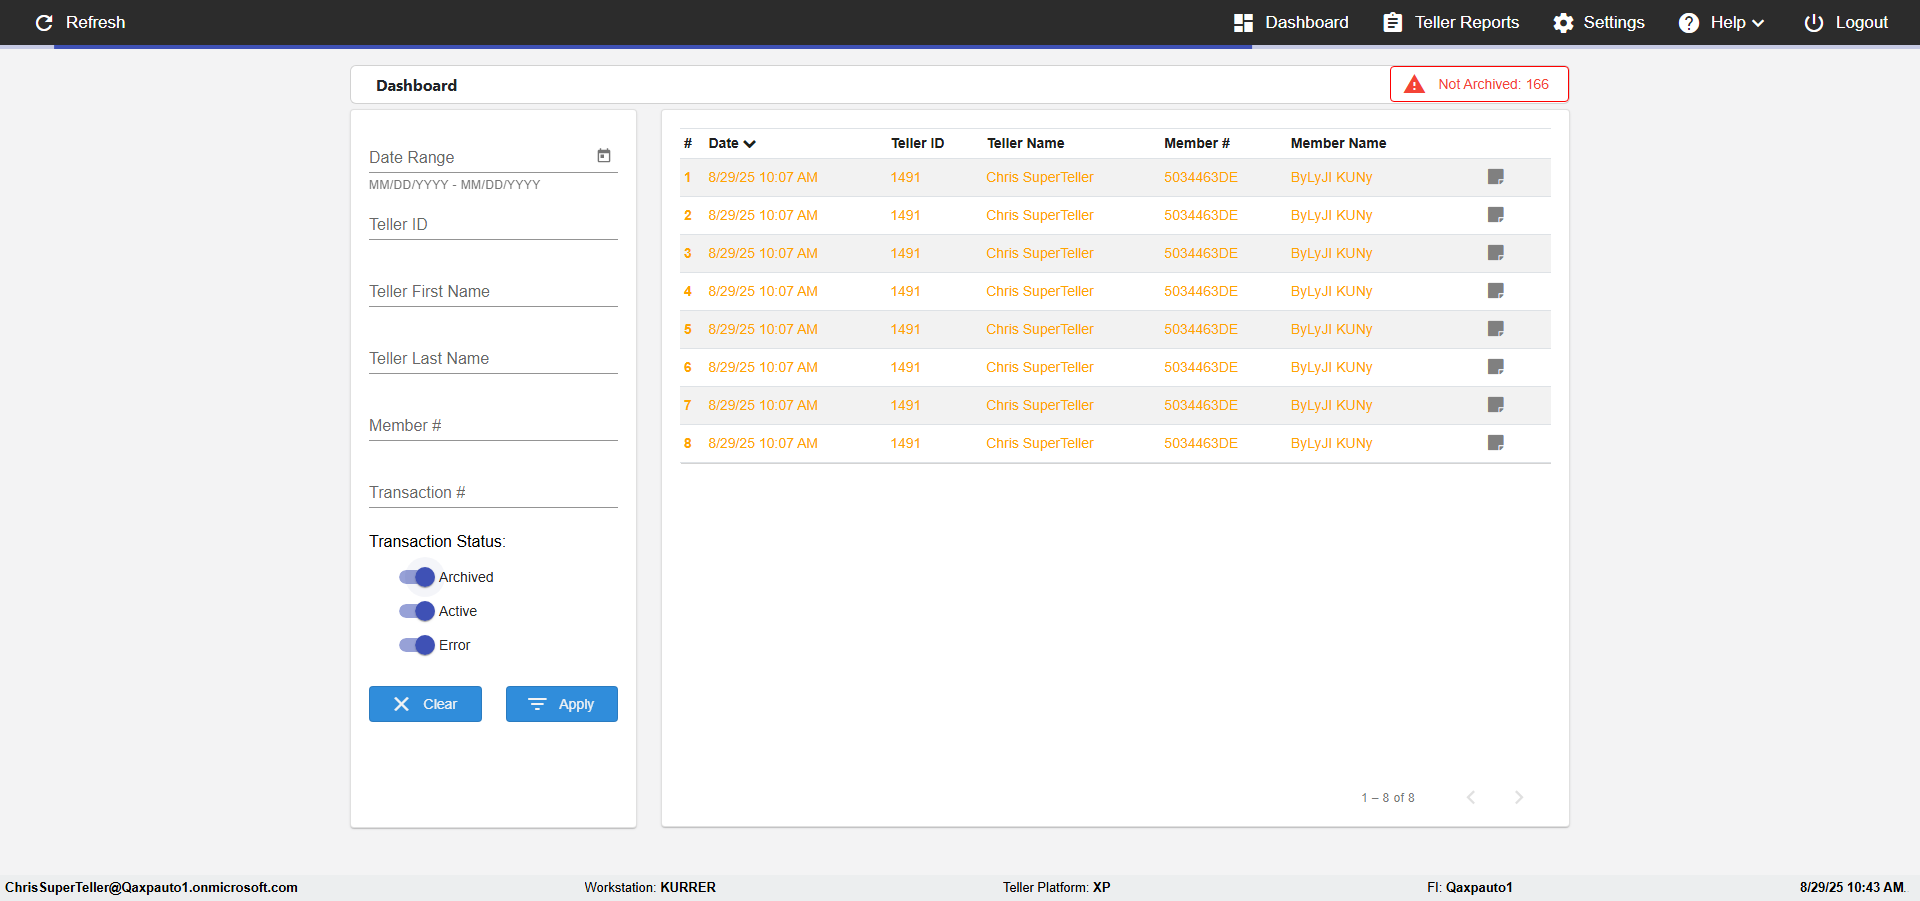The width and height of the screenshot is (1920, 901).
Task: Open Teller Reports
Action: tap(1451, 22)
